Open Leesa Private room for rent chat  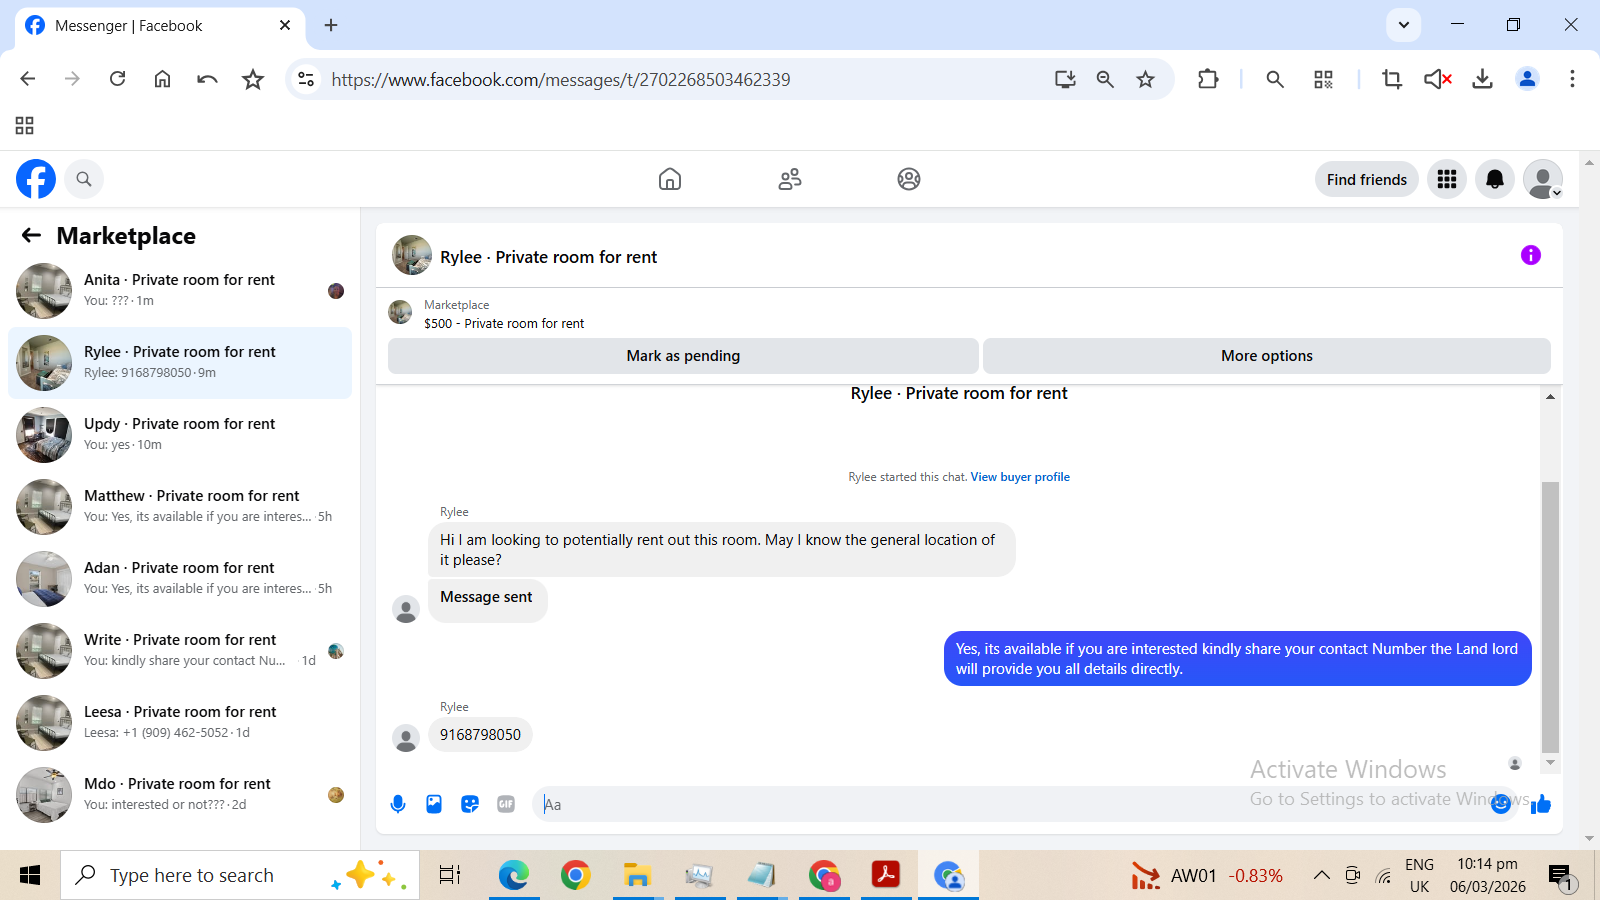(x=180, y=723)
